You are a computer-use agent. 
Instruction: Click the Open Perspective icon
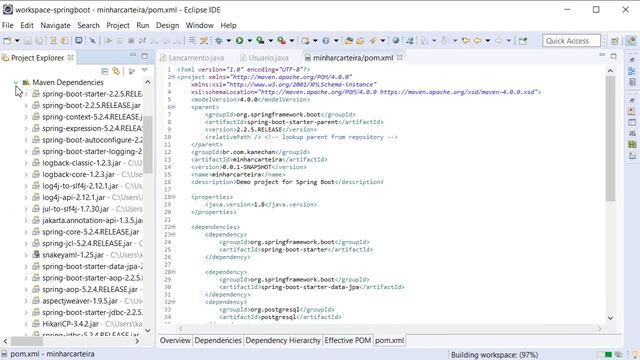[615, 41]
